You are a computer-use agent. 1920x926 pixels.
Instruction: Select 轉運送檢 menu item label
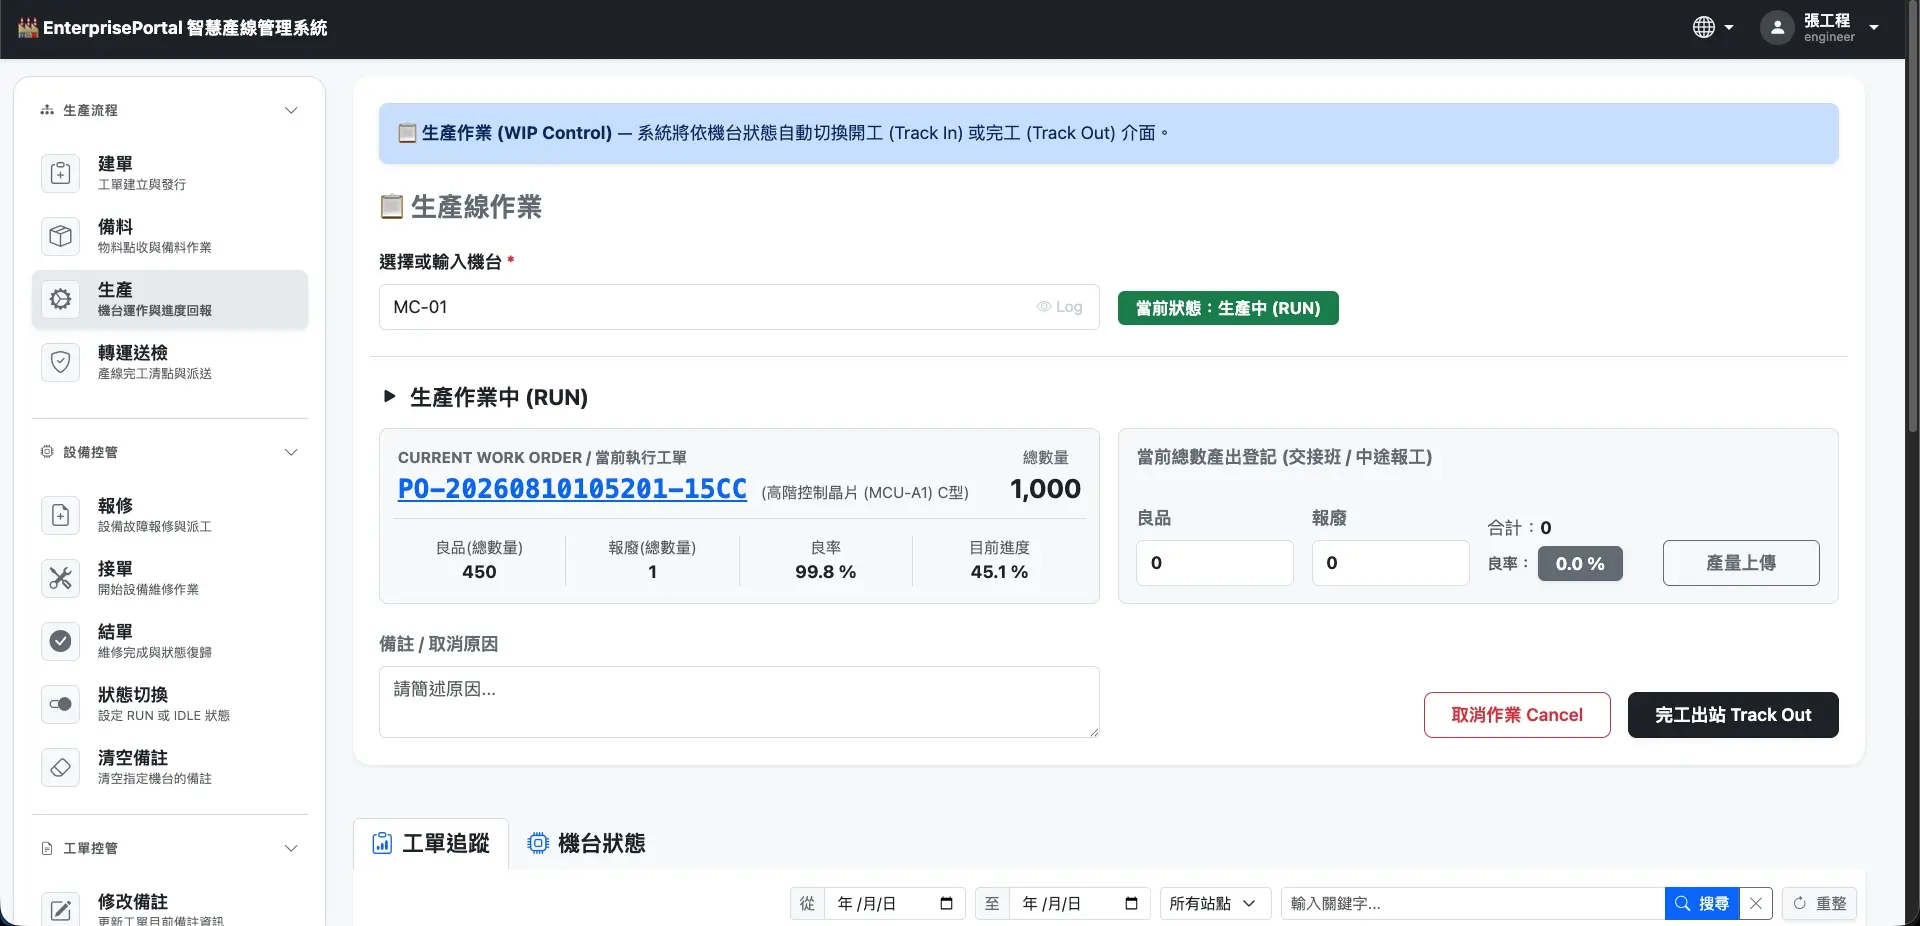[x=133, y=353]
